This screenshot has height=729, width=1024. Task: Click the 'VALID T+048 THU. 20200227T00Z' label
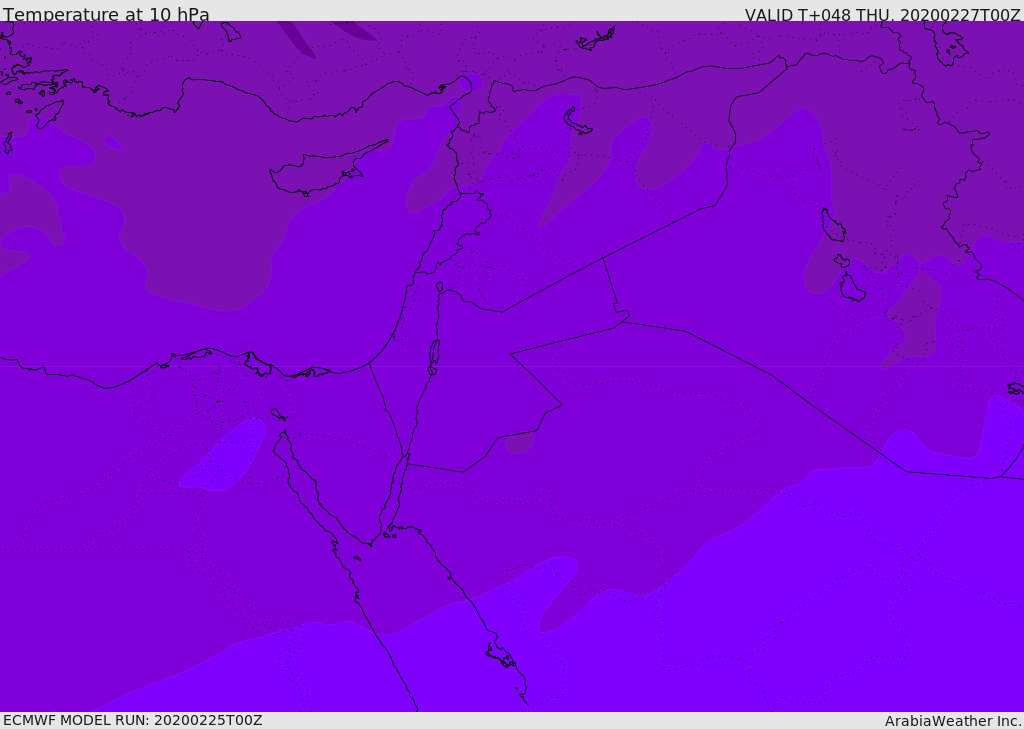(x=882, y=15)
